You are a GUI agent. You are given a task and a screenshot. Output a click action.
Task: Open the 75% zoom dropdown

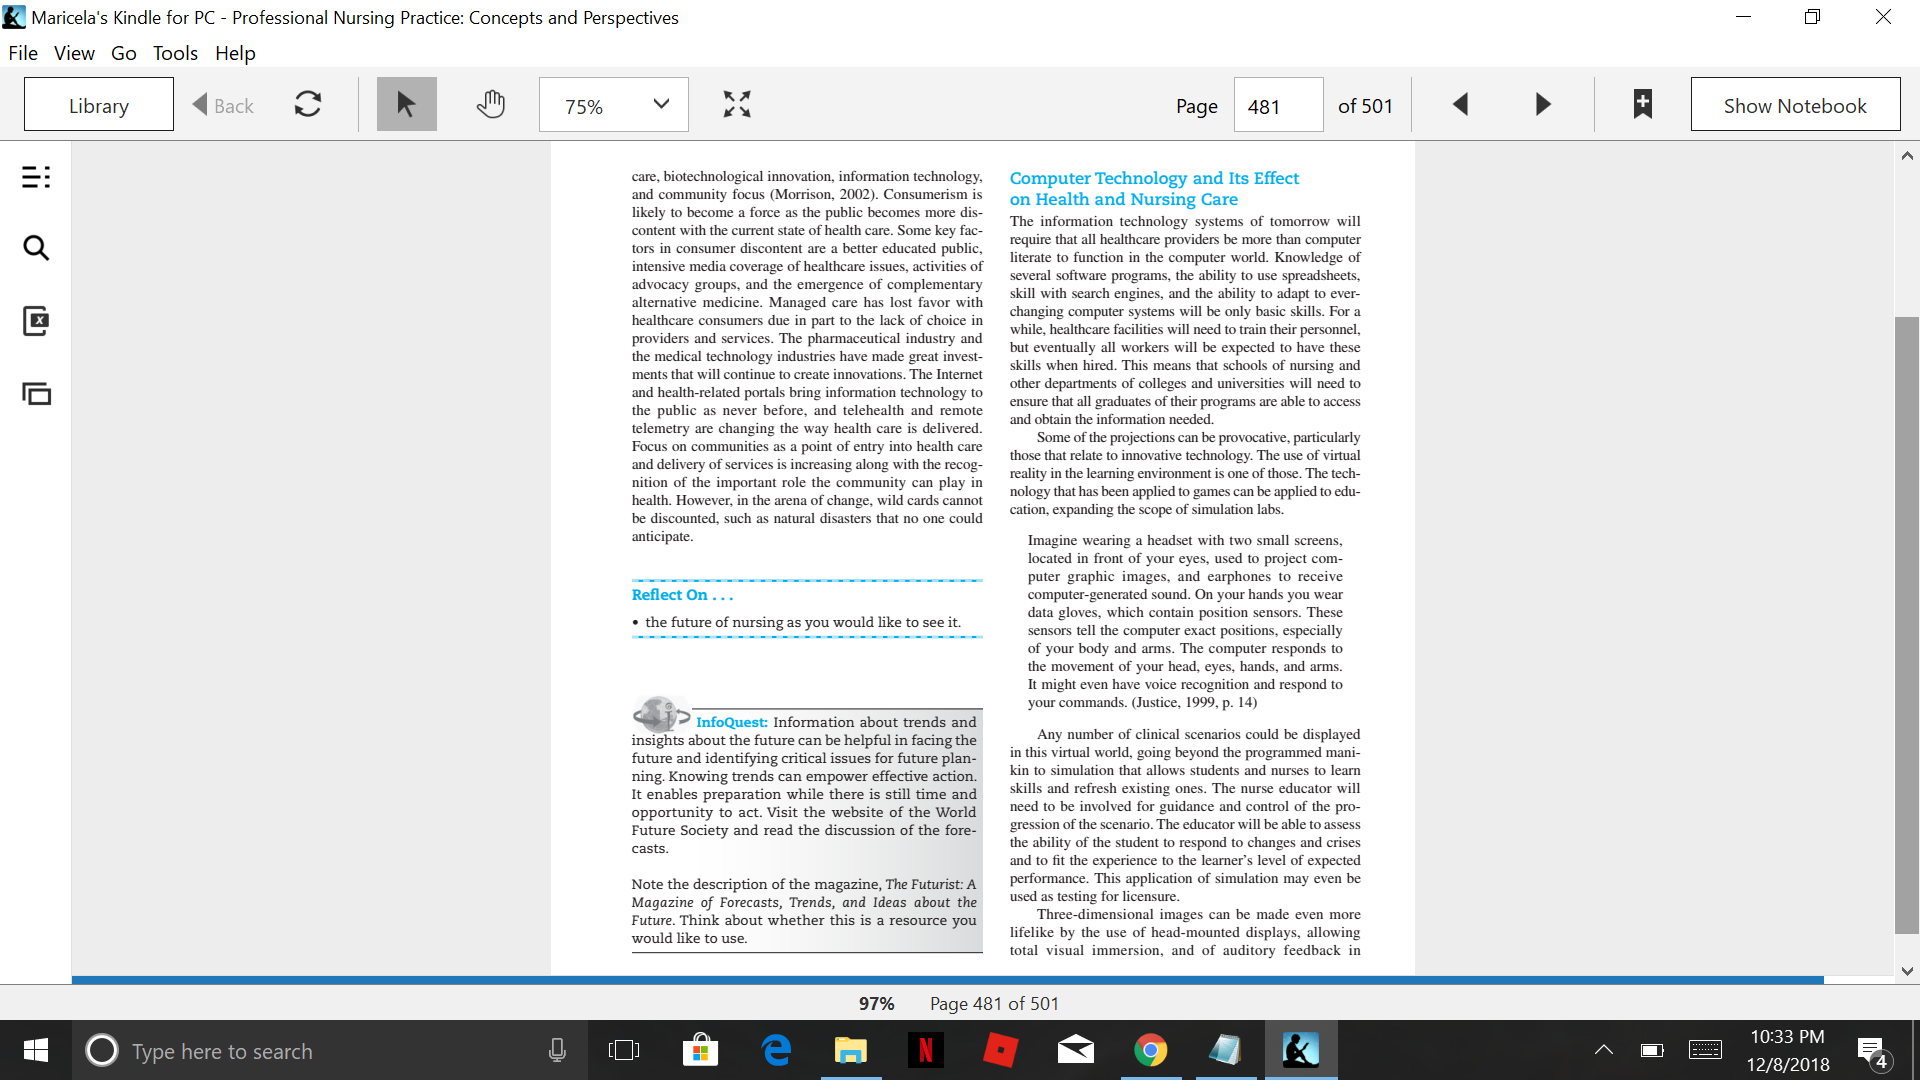tap(613, 104)
